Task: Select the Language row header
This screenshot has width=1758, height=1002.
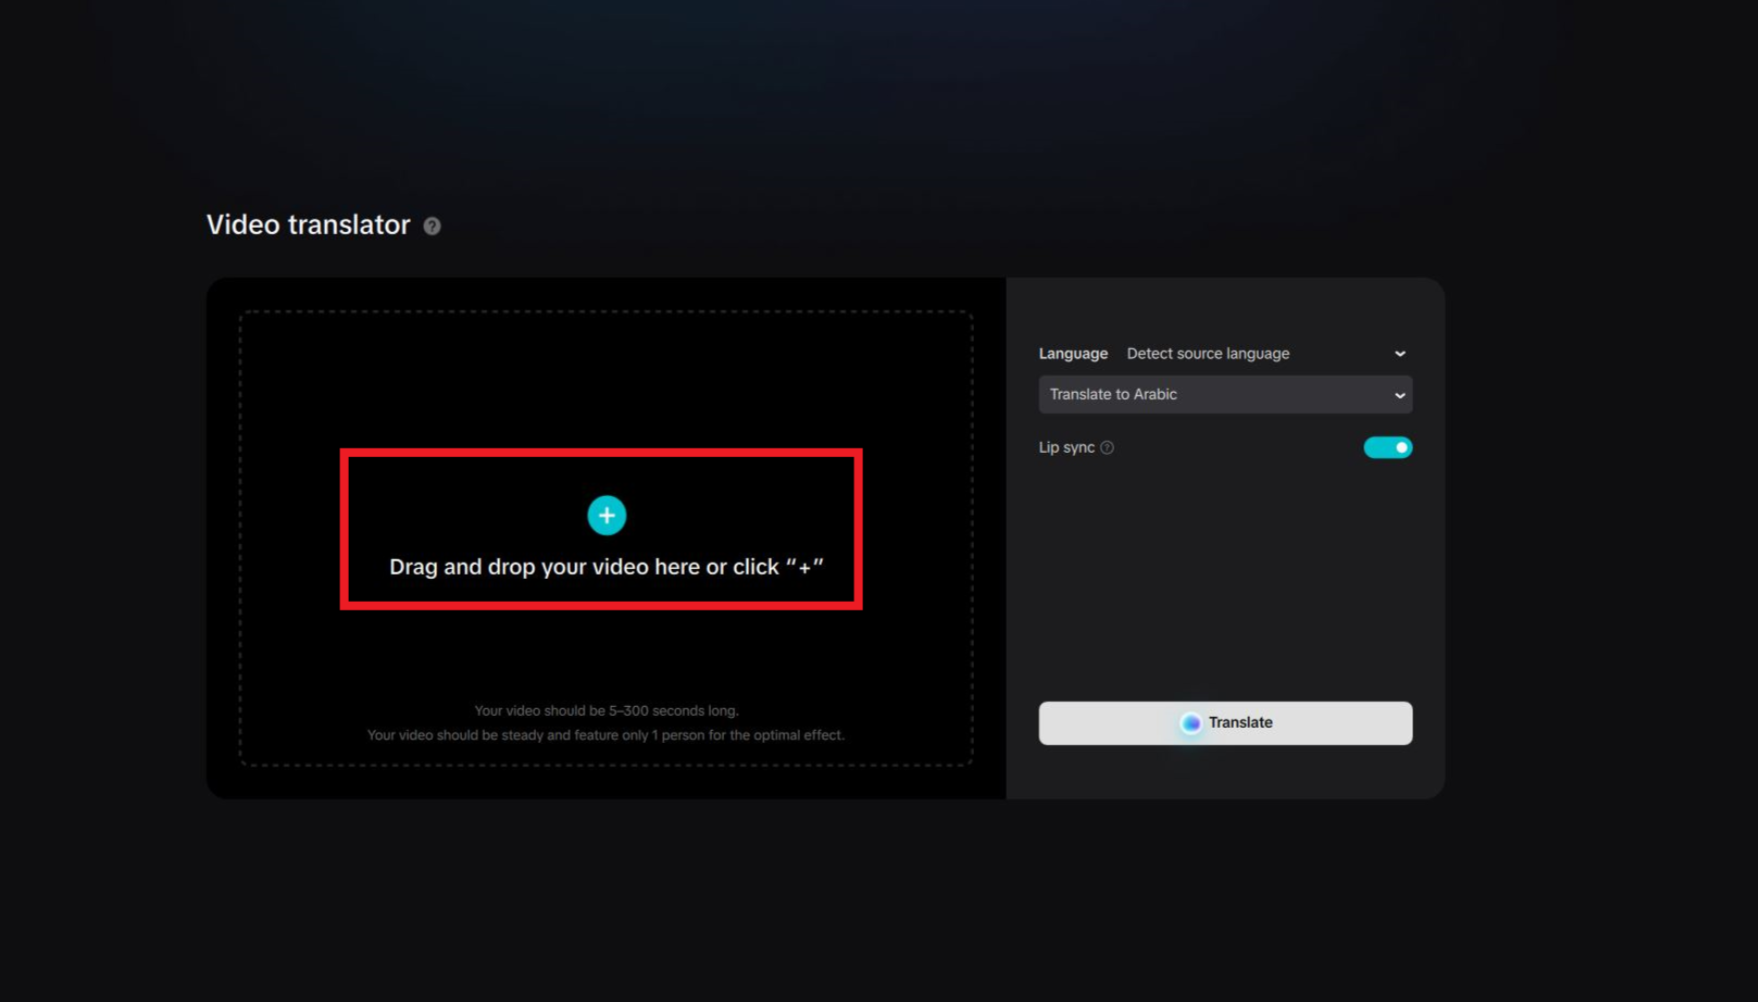Action: click(x=1073, y=353)
